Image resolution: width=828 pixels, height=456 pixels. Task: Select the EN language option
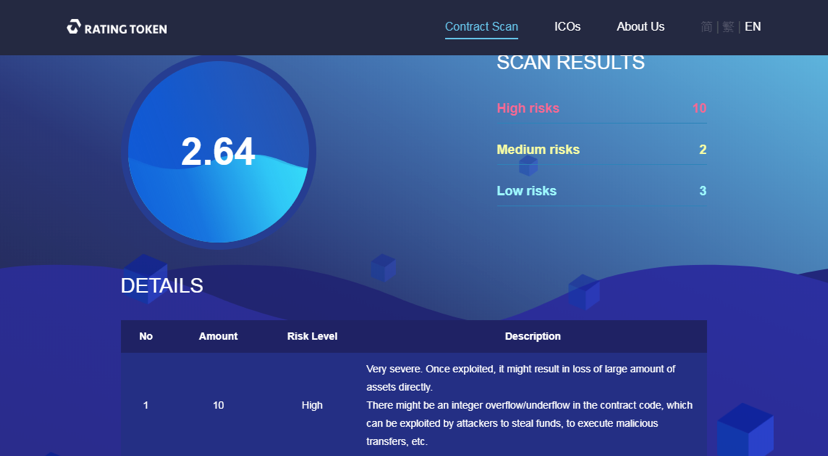(x=752, y=26)
